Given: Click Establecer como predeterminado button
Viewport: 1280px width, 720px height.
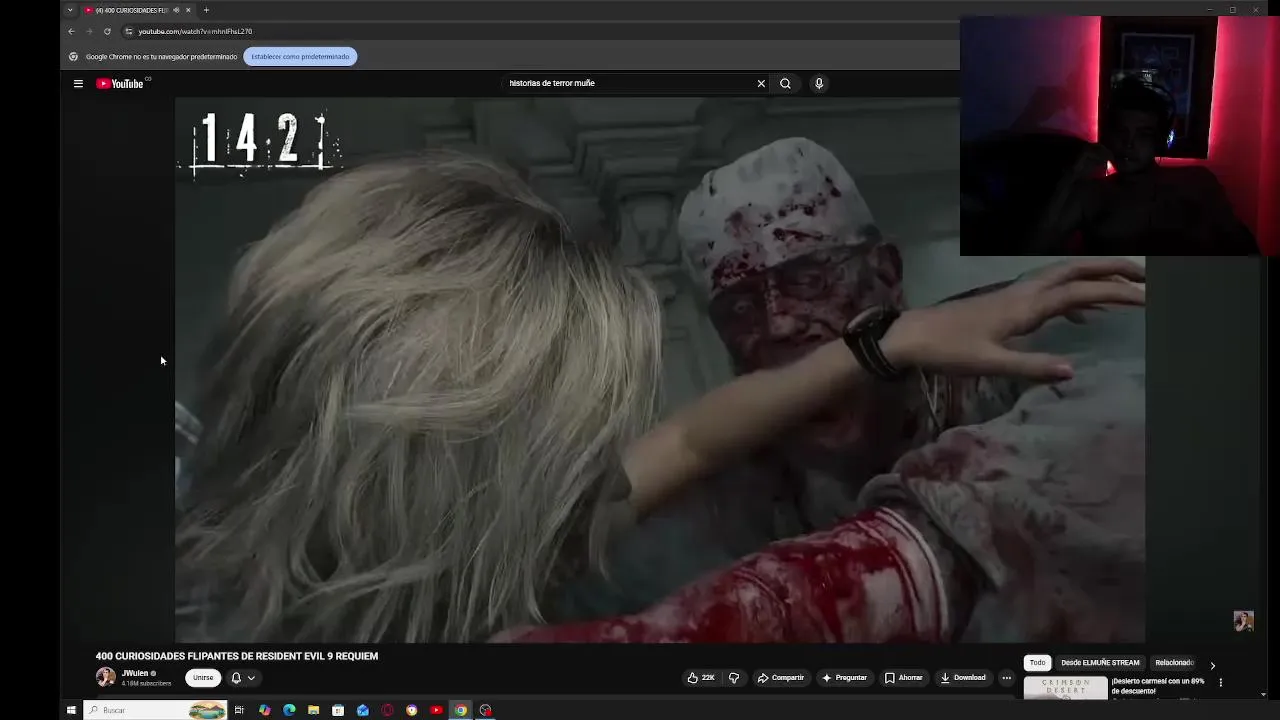Looking at the screenshot, I should pos(300,57).
